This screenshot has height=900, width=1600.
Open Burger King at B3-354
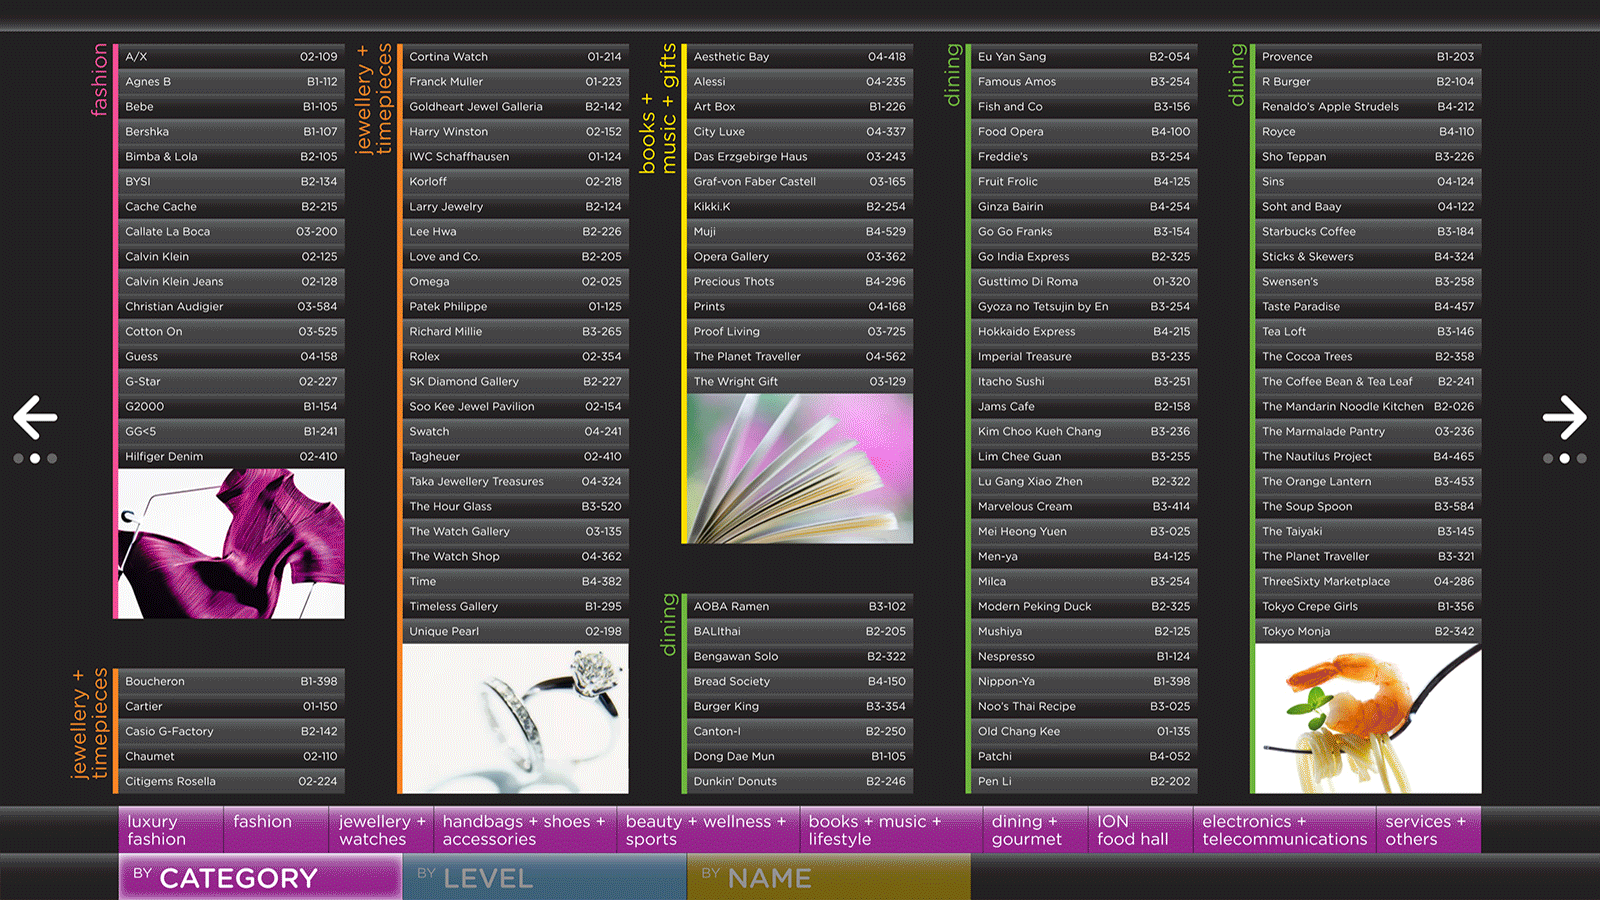[x=799, y=707]
